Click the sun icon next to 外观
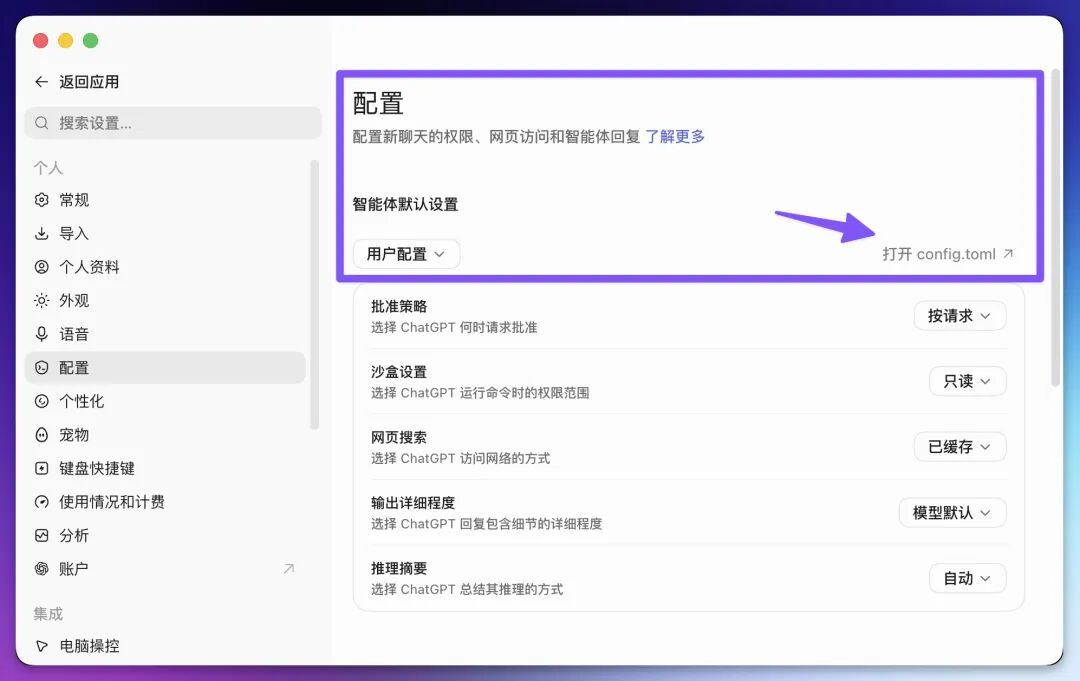This screenshot has width=1080, height=681. [41, 300]
